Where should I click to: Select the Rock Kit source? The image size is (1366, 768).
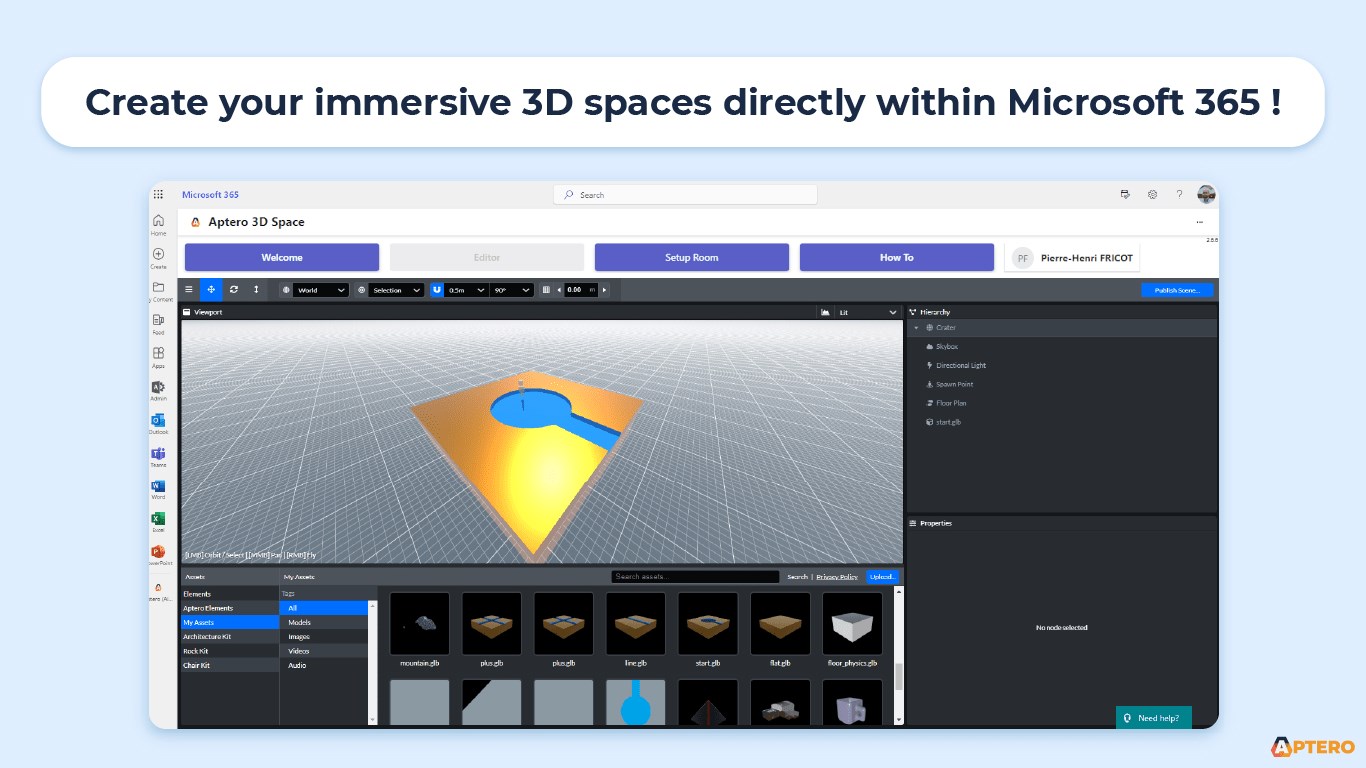[x=230, y=651]
